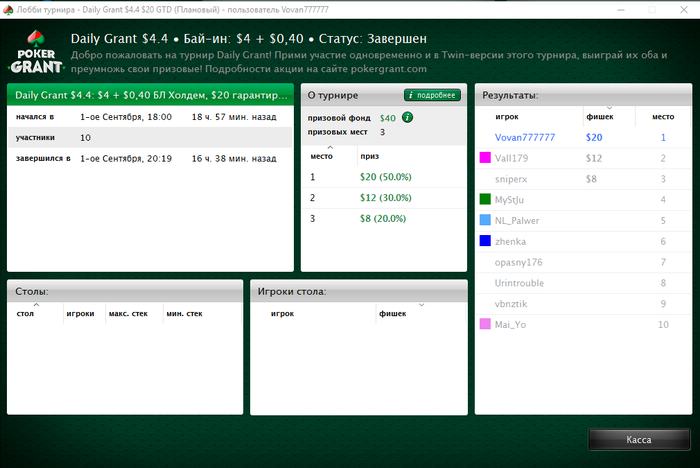Viewport: 700px width, 468px height.
Task: Select light blue tag beside NL_Palwer
Action: point(485,220)
